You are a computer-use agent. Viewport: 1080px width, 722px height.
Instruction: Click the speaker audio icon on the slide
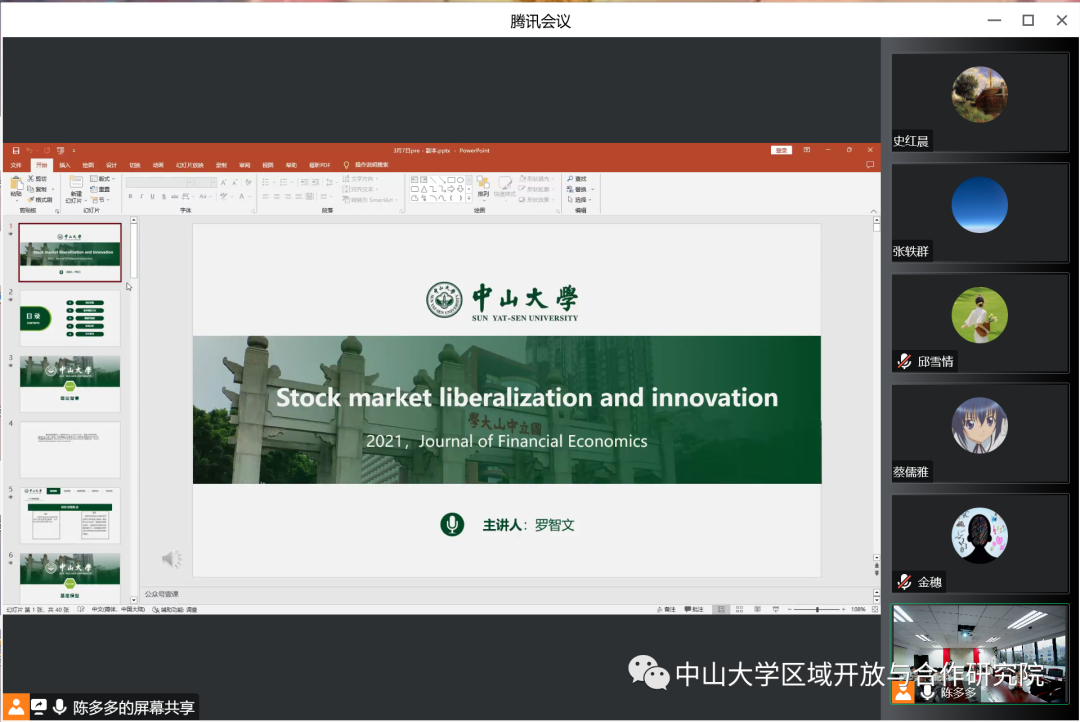pyautogui.click(x=172, y=559)
